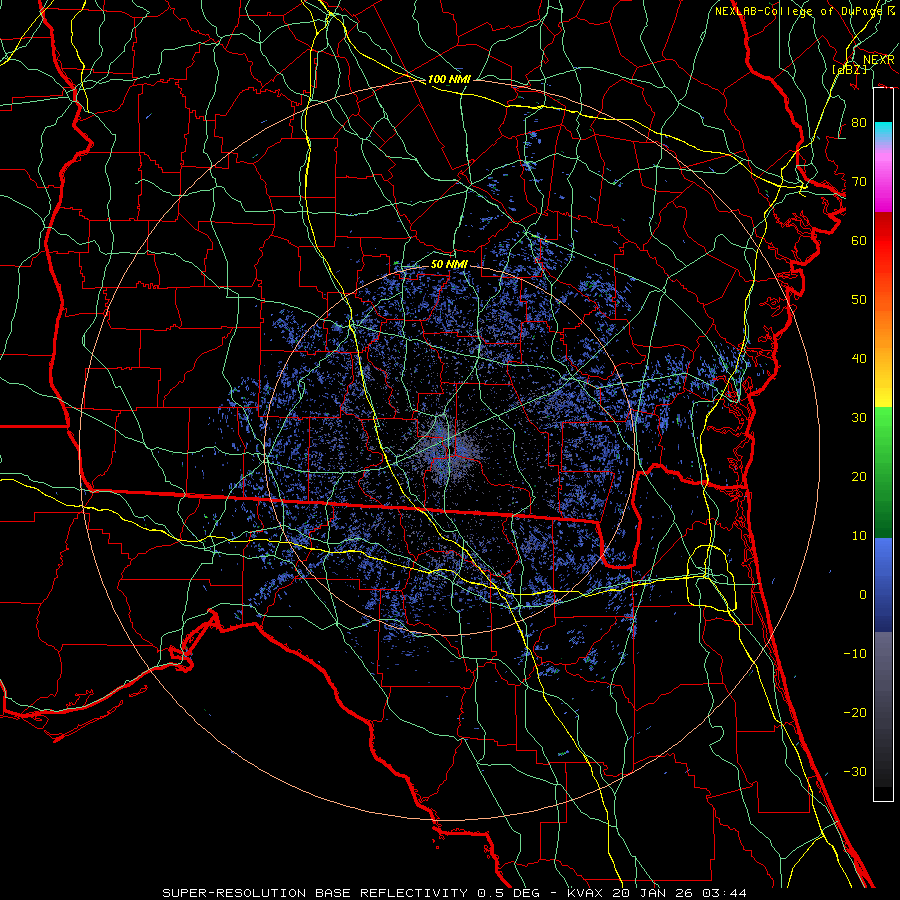The image size is (900, 900).
Task: Click the 80 value on reflectivity scale
Action: (x=859, y=122)
